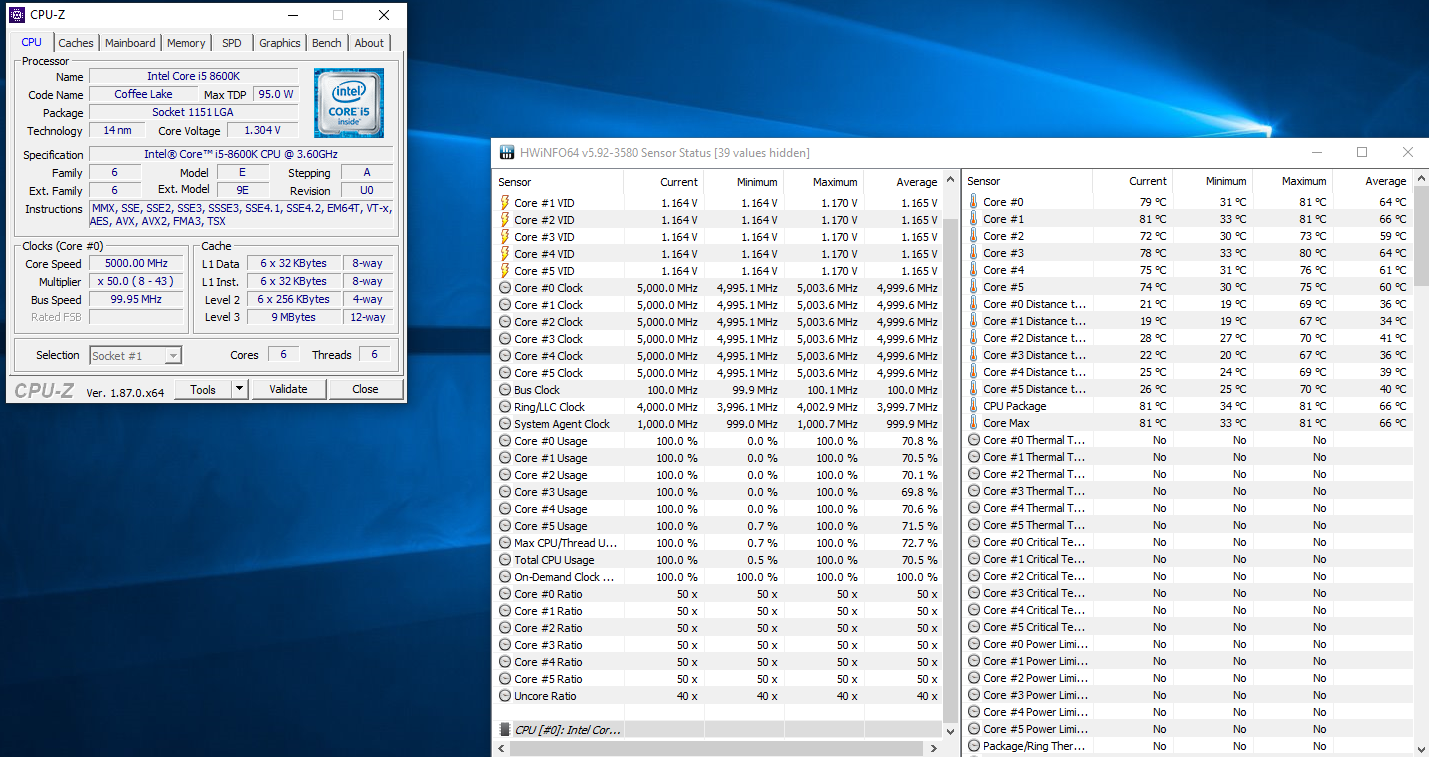The width and height of the screenshot is (1429, 757).
Task: Click scroll up arrow of right sensor pane
Action: 1421,180
